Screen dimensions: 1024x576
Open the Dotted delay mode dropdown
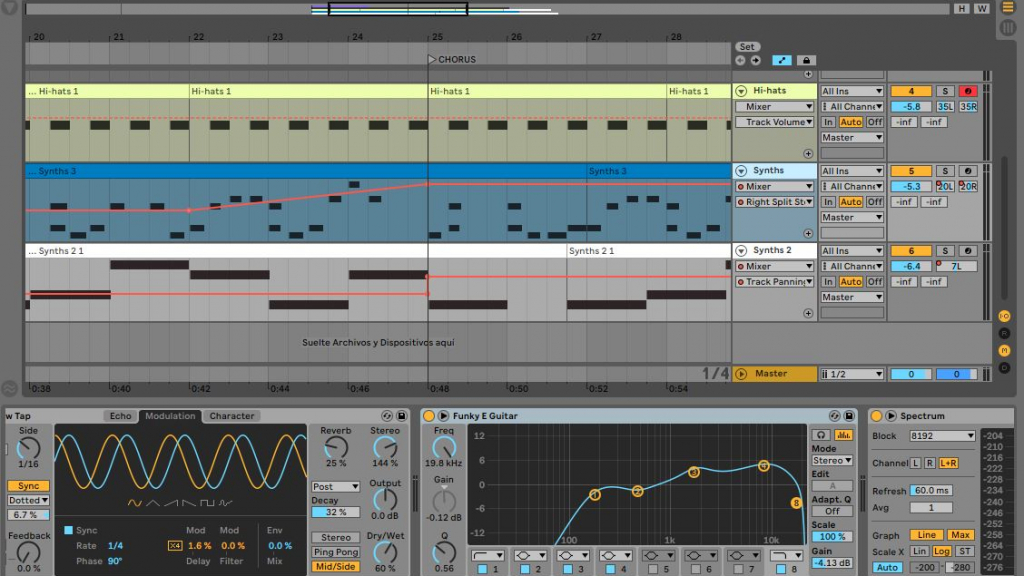tap(28, 500)
